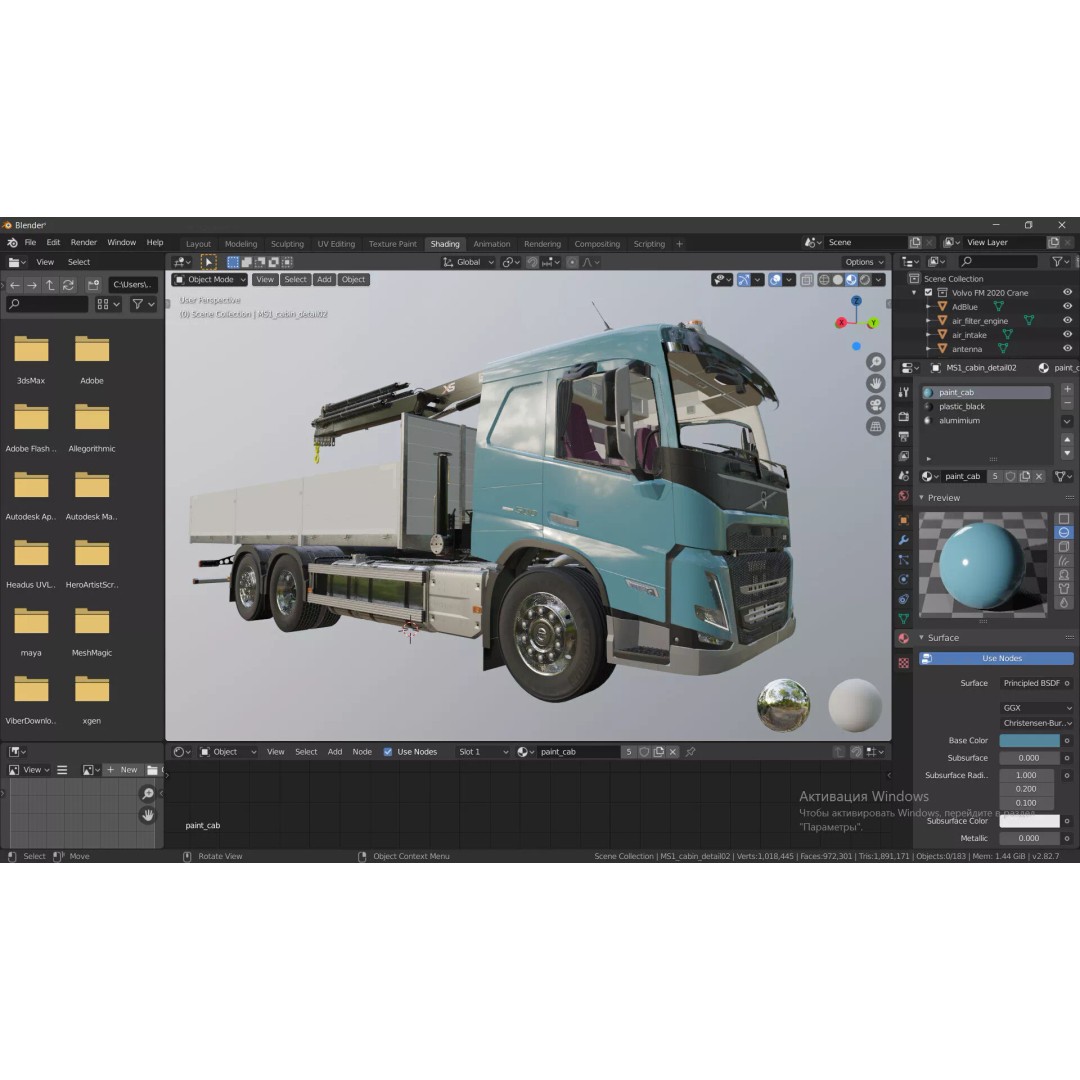Toggle Use Nodes checkbox in node editor header
1080x1080 pixels.
pyautogui.click(x=388, y=752)
